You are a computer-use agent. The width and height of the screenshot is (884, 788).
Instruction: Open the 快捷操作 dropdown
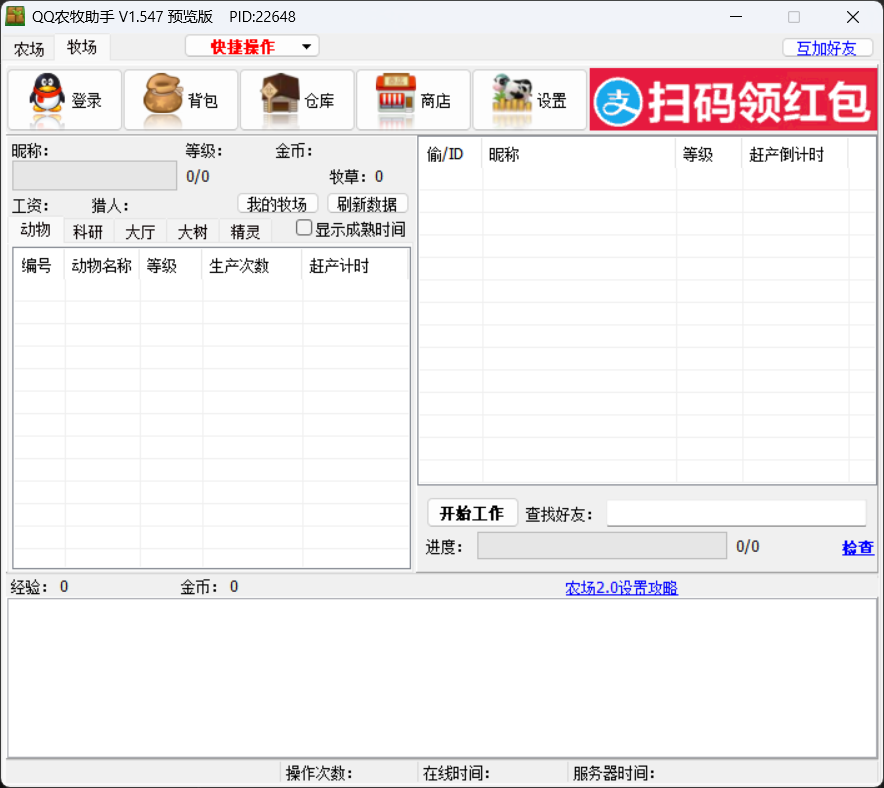coord(251,46)
